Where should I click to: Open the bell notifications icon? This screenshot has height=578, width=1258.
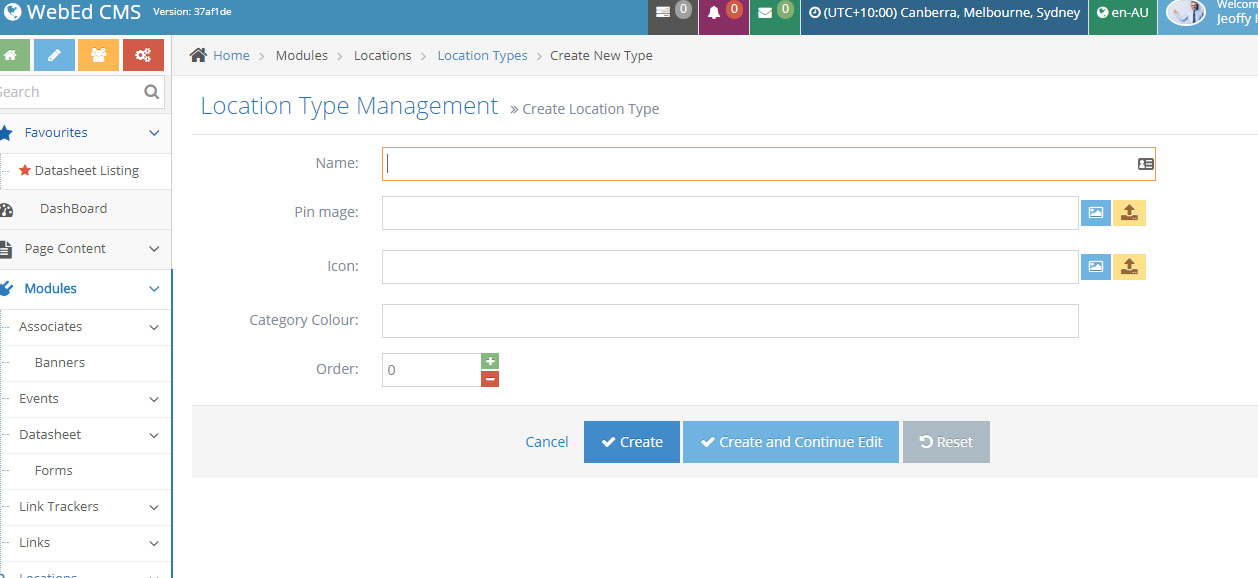tap(722, 14)
